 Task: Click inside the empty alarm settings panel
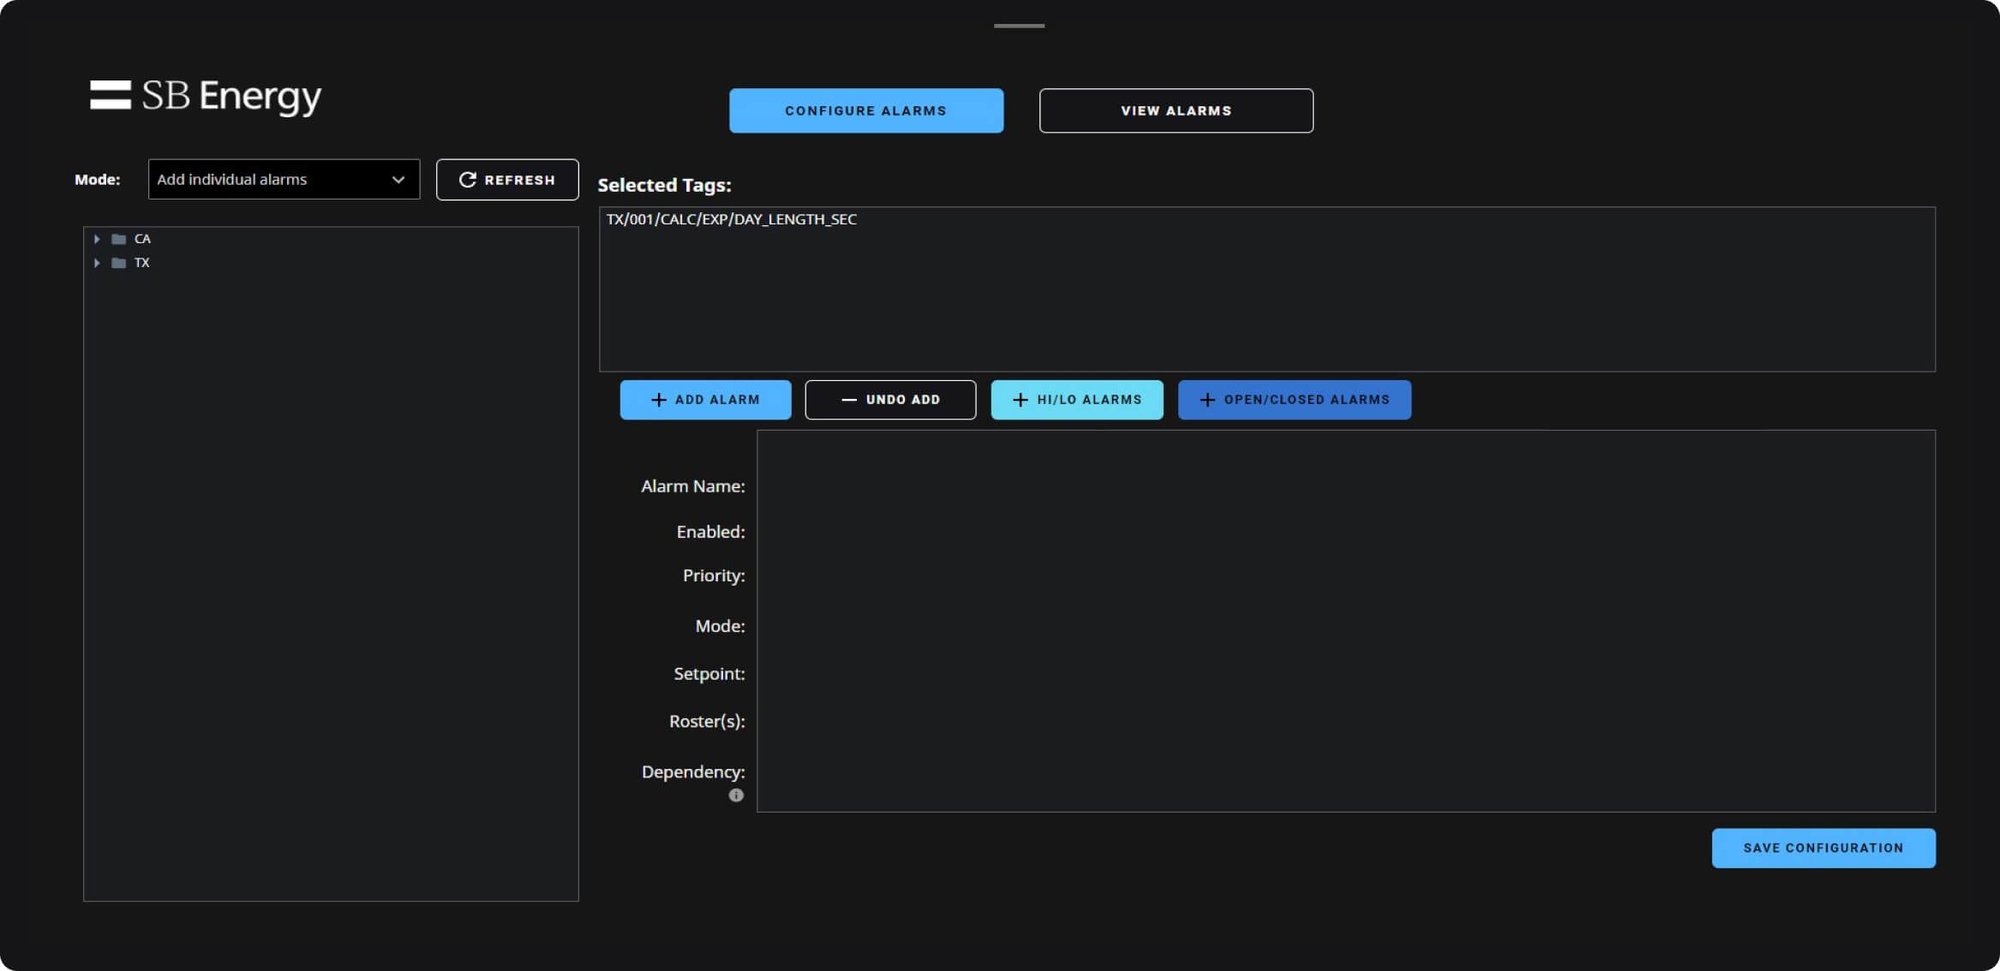click(1345, 620)
